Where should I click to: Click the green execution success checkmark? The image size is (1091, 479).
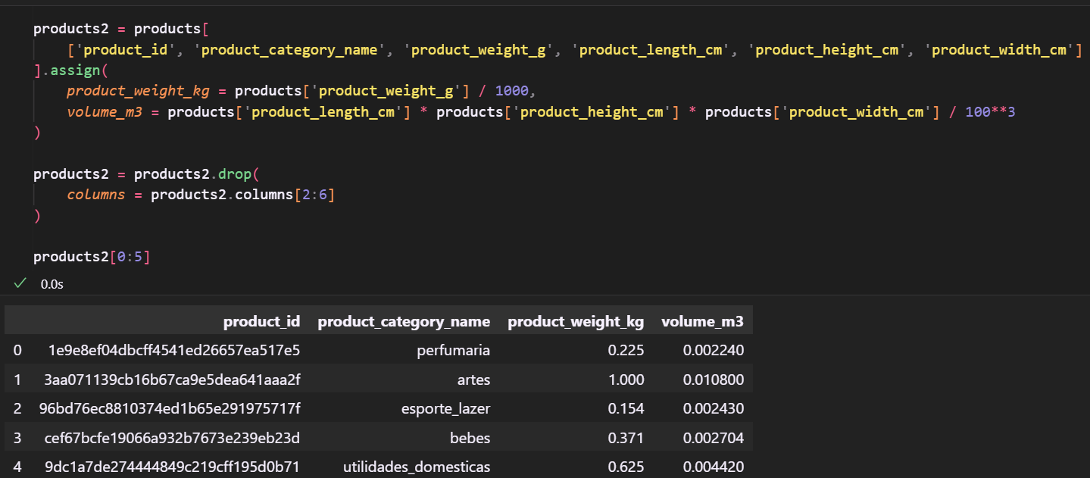coord(19,284)
